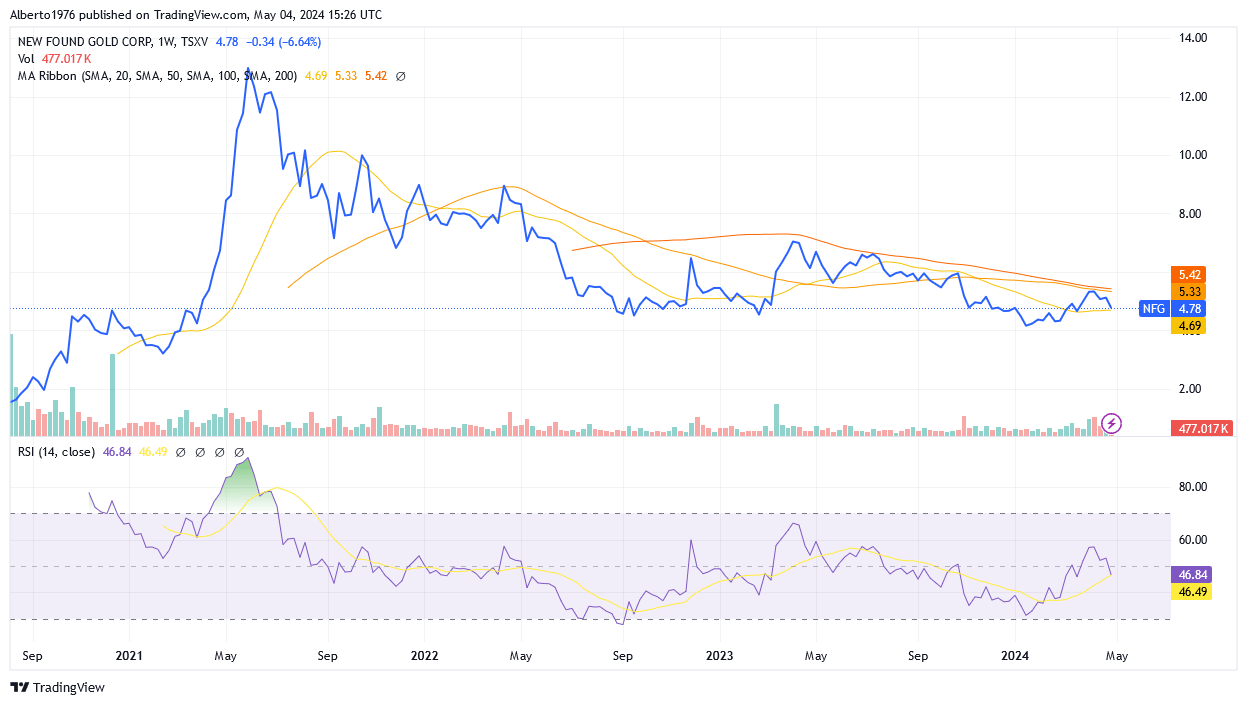
Task: Click the 4.69 value in MA Ribbon legend
Action: click(x=316, y=76)
